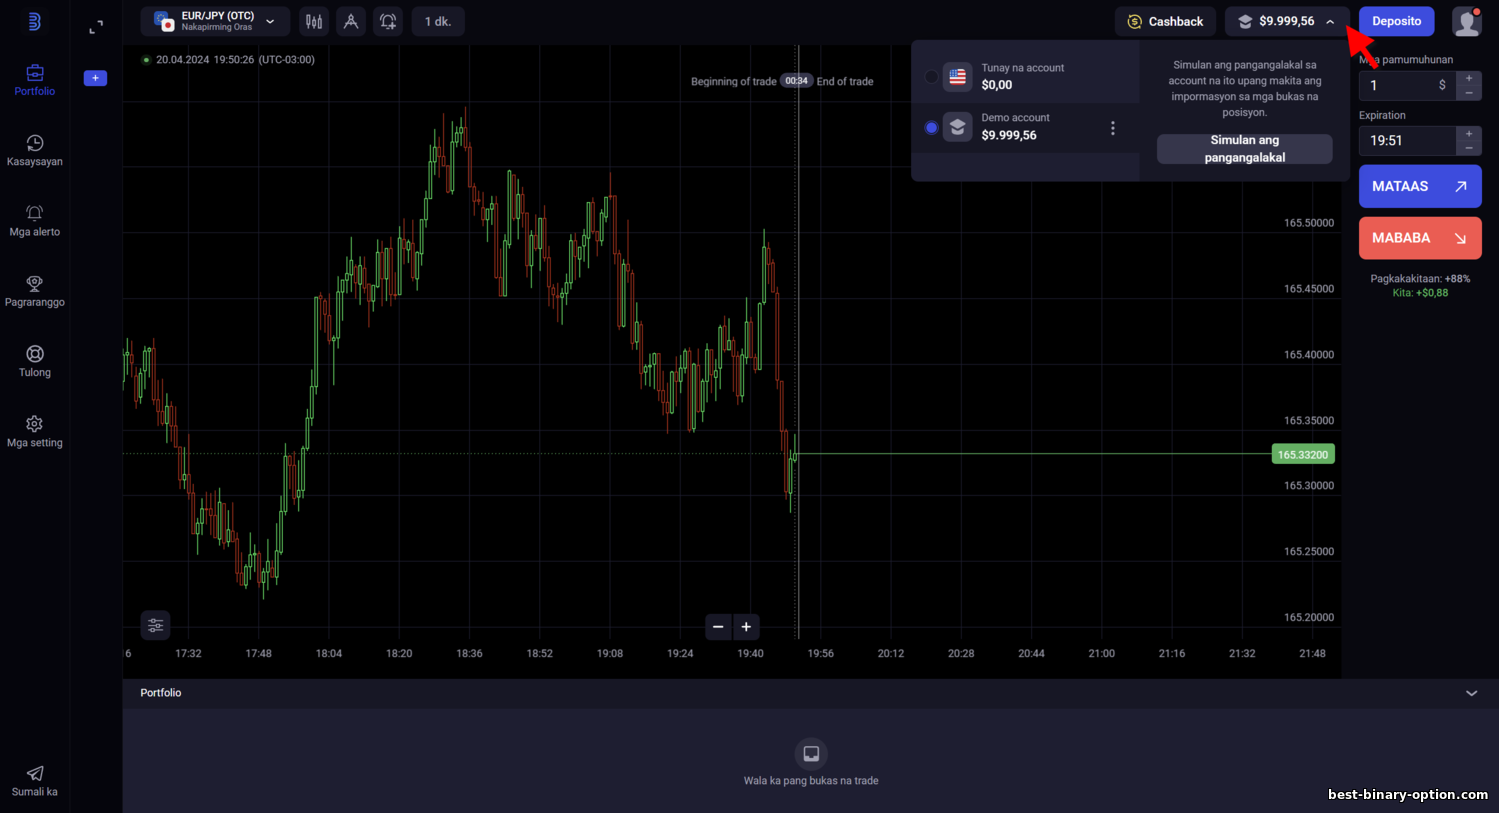This screenshot has width=1499, height=813.
Task: Increase investment amount with plus stepper
Action: tap(1469, 78)
